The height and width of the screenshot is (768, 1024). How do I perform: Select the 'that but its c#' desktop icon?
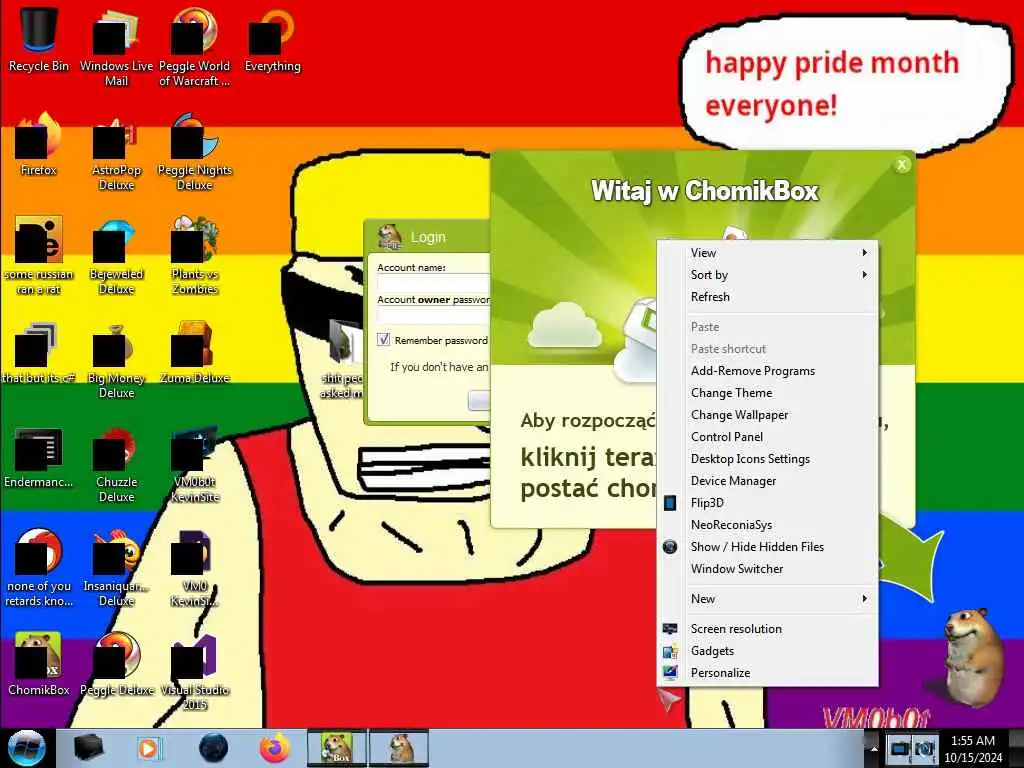(x=39, y=353)
